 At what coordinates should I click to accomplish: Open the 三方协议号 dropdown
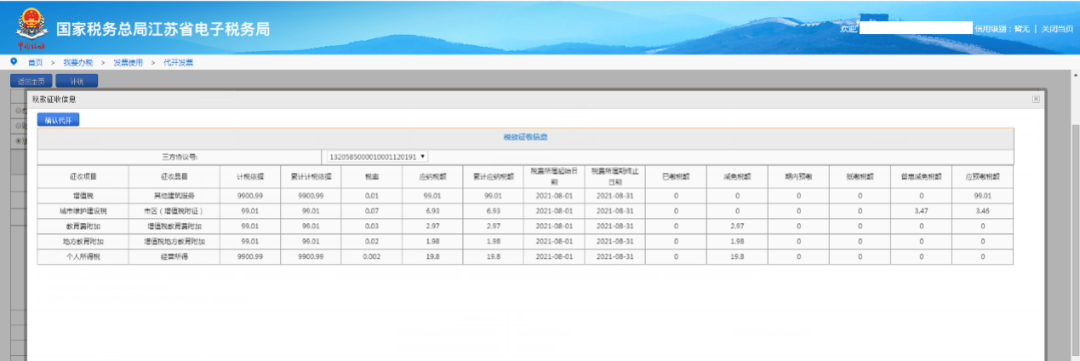(x=377, y=156)
